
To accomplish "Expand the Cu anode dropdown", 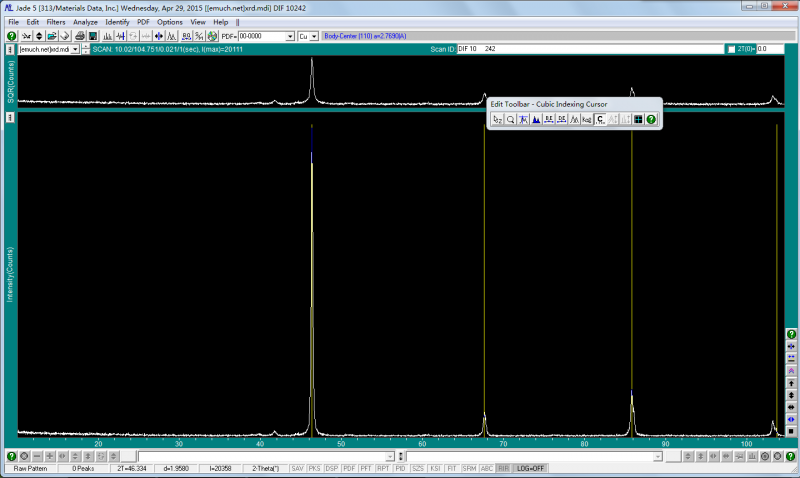I will tap(313, 36).
